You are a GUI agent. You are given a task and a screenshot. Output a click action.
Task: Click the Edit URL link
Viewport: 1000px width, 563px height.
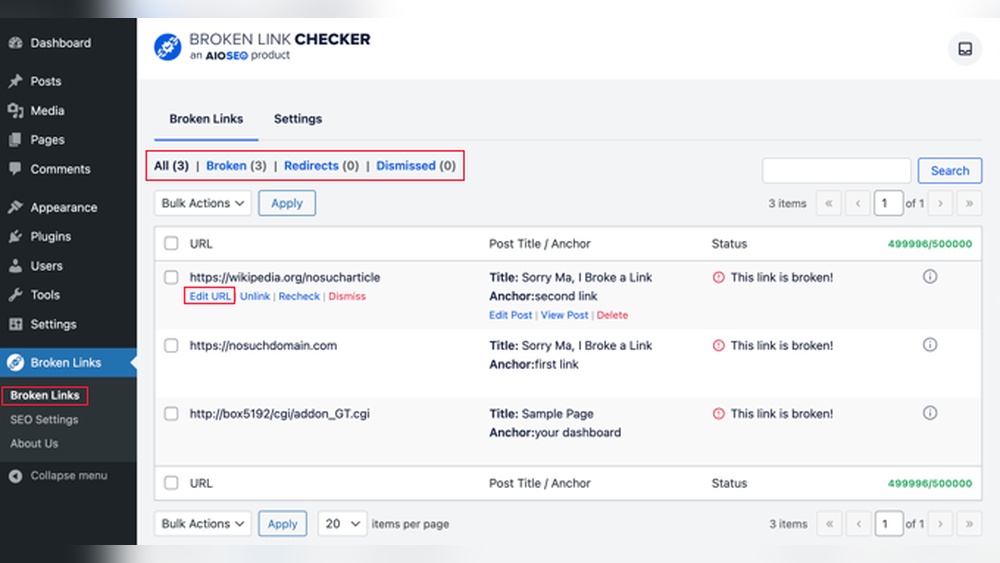210,296
